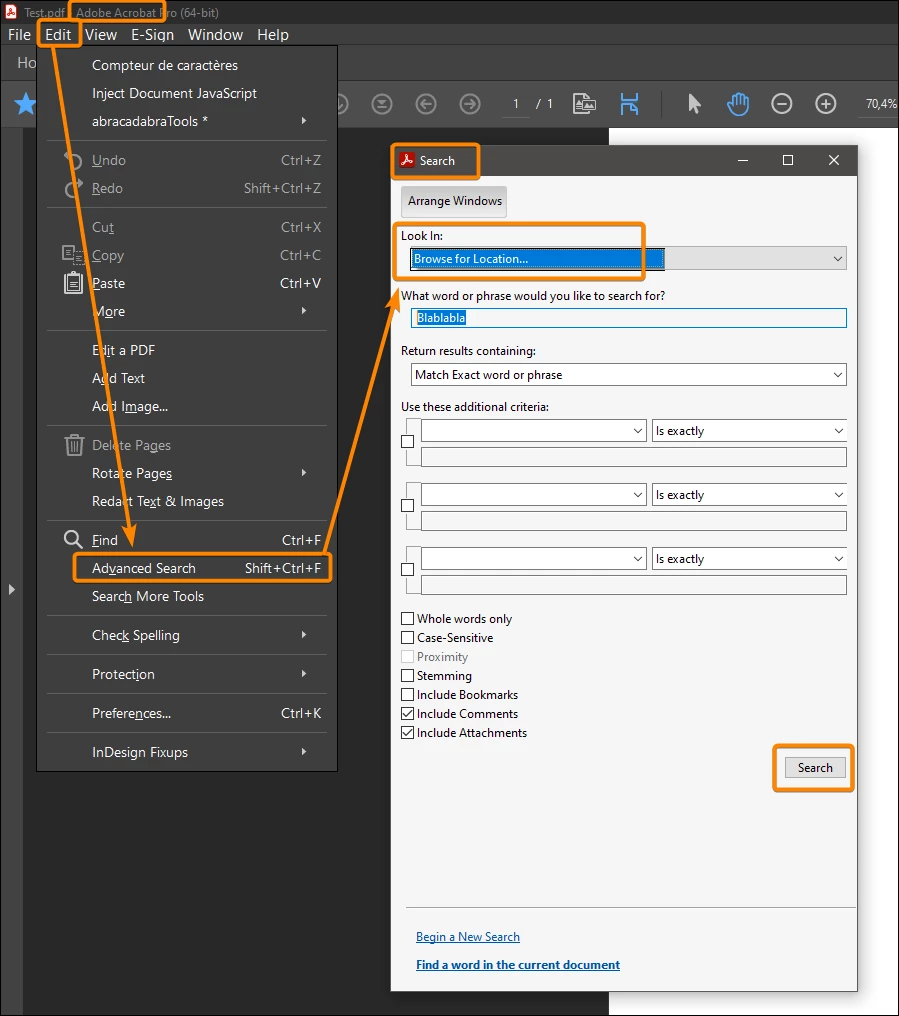Expand the left navigation pane arrow
This screenshot has height=1016, width=899.
[12, 590]
